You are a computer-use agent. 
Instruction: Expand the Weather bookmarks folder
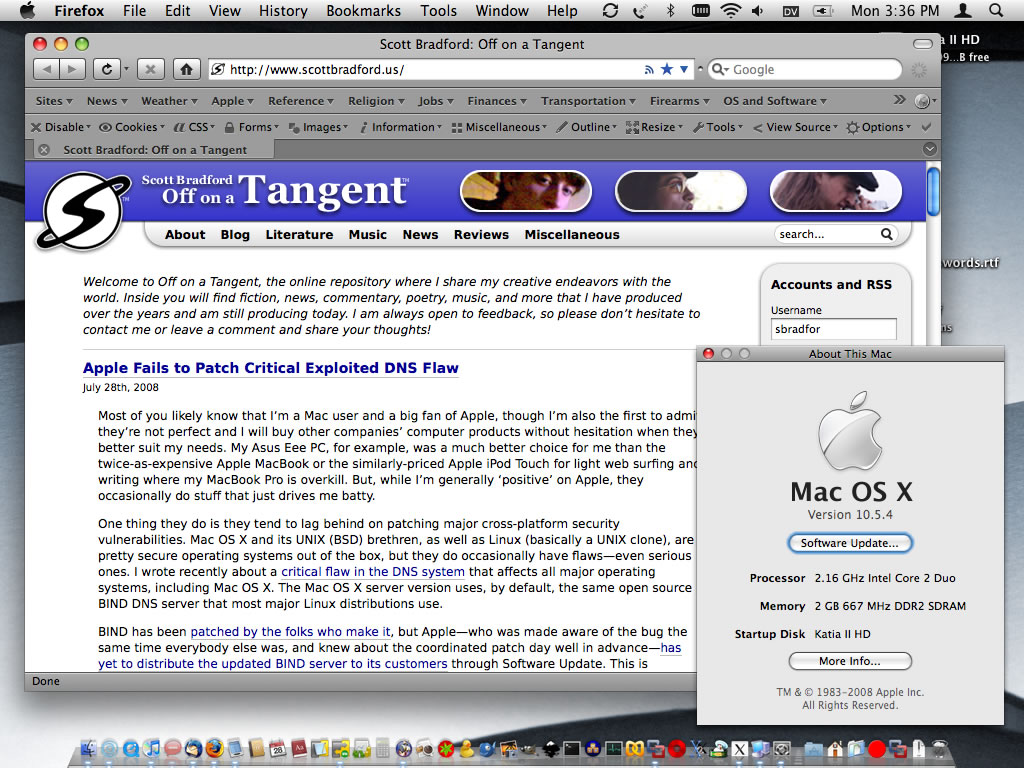[x=168, y=101]
